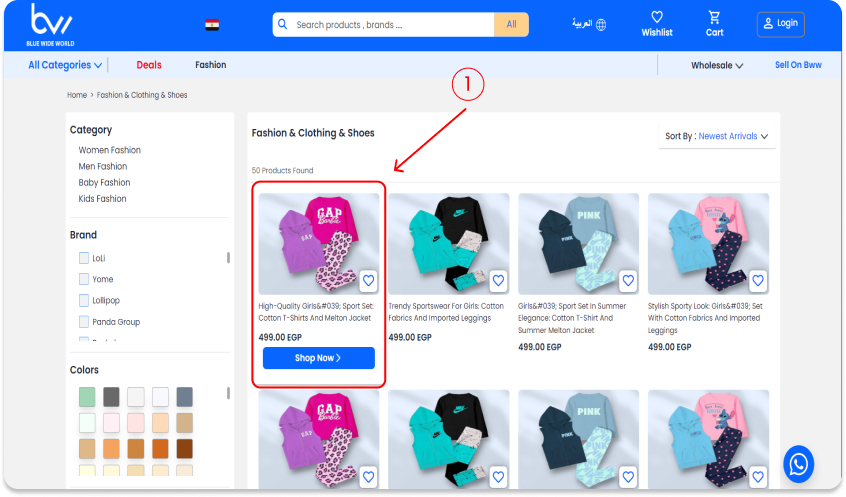Image resolution: width=846 pixels, height=497 pixels.
Task: Click the Blue Wide World logo
Action: [51, 25]
